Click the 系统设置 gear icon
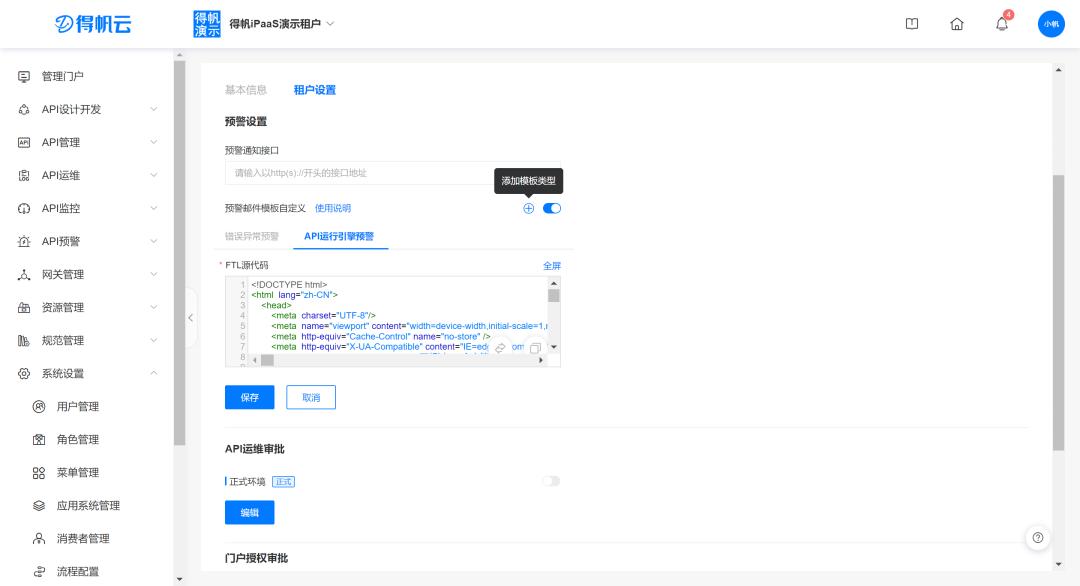This screenshot has height=586, width=1080. [x=24, y=374]
